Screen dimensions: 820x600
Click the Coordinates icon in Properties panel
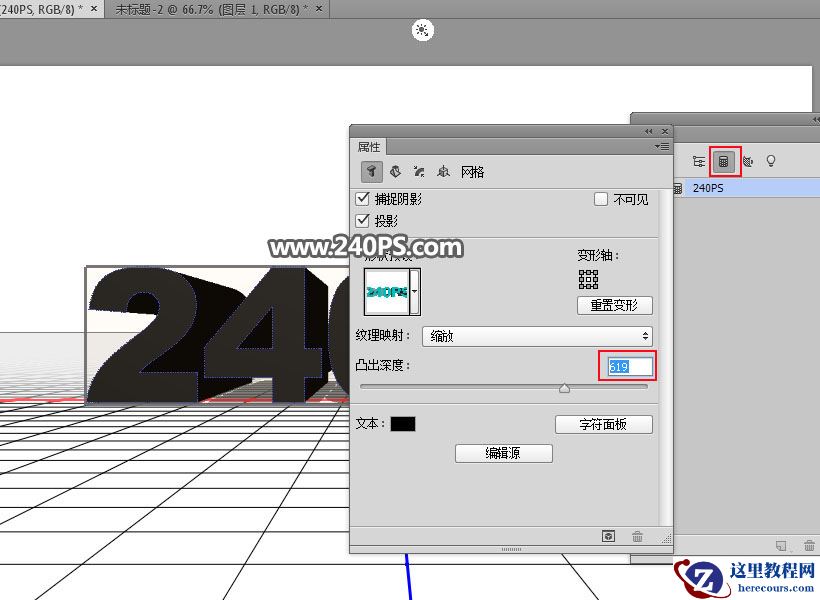coord(444,171)
